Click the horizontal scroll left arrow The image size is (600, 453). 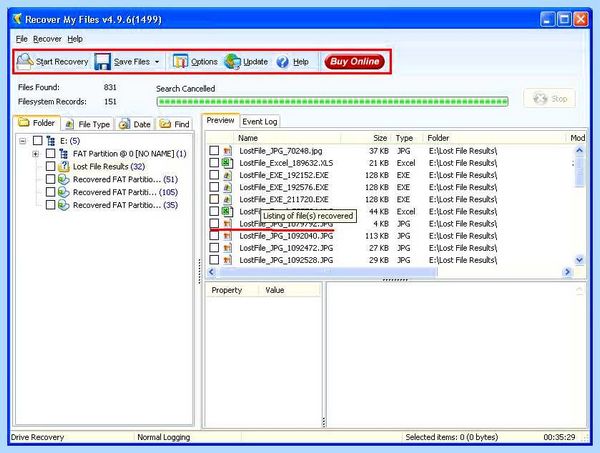click(211, 272)
